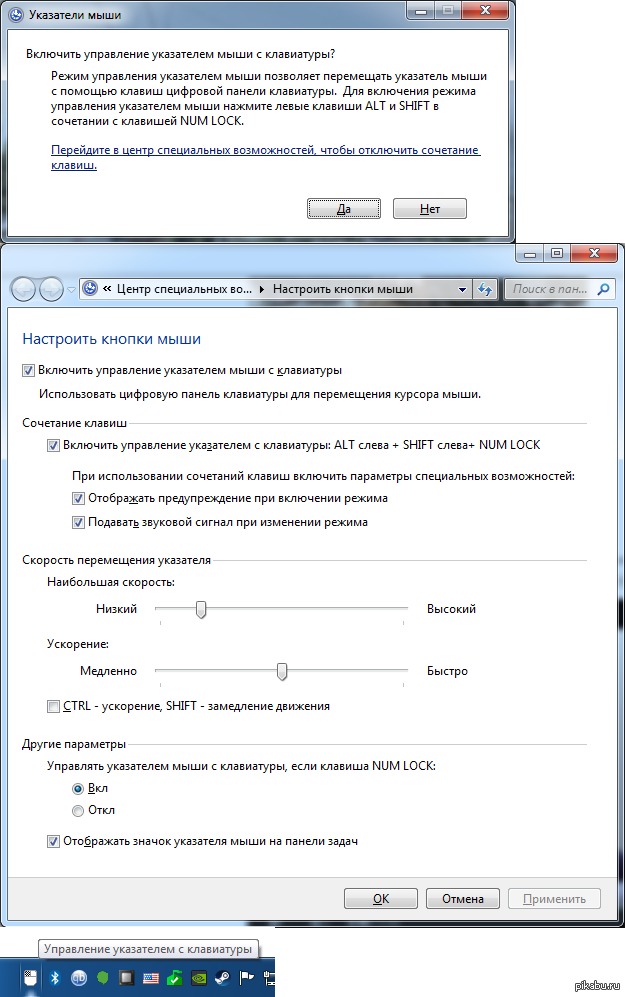Click the refresh button beside the address bar
Viewport: 625px width, 997px height.
pos(486,289)
